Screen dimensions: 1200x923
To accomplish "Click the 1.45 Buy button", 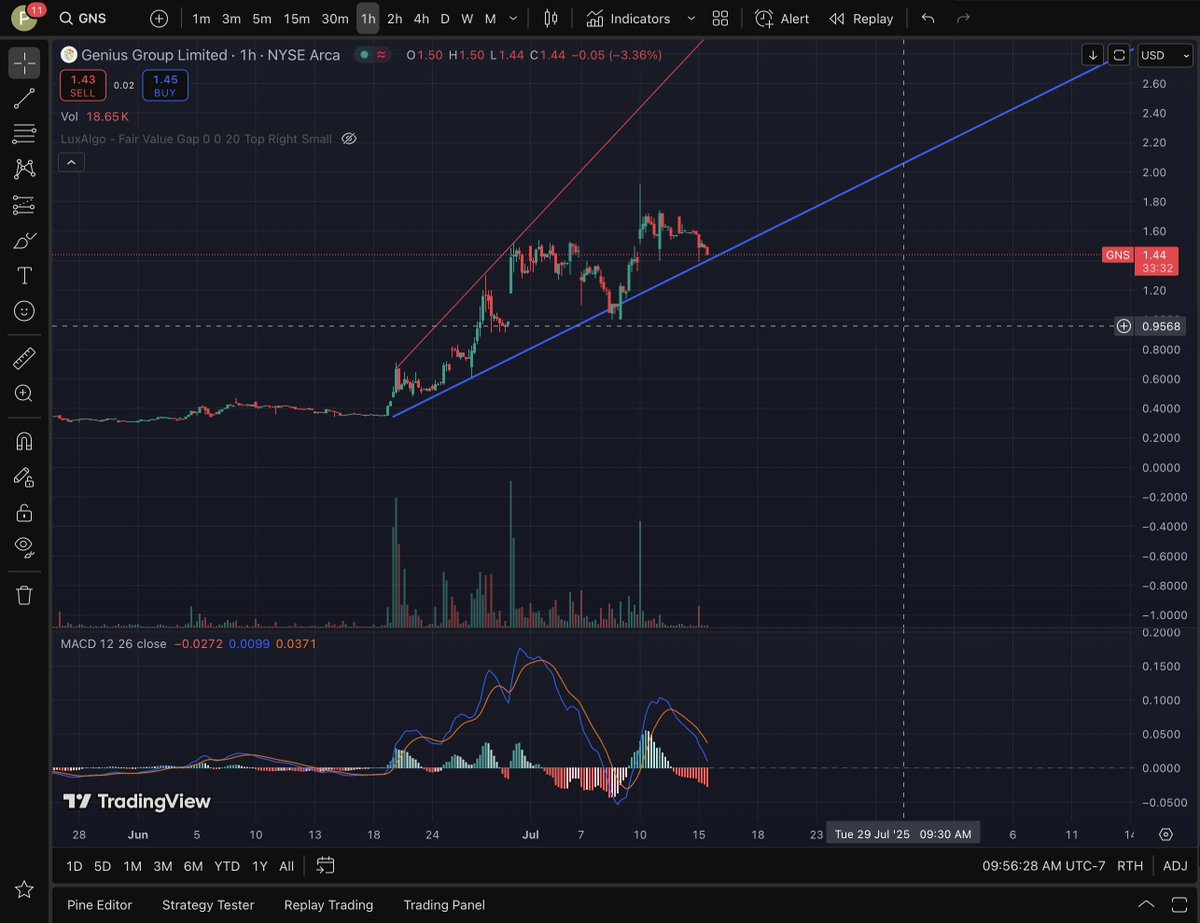I will click(164, 85).
